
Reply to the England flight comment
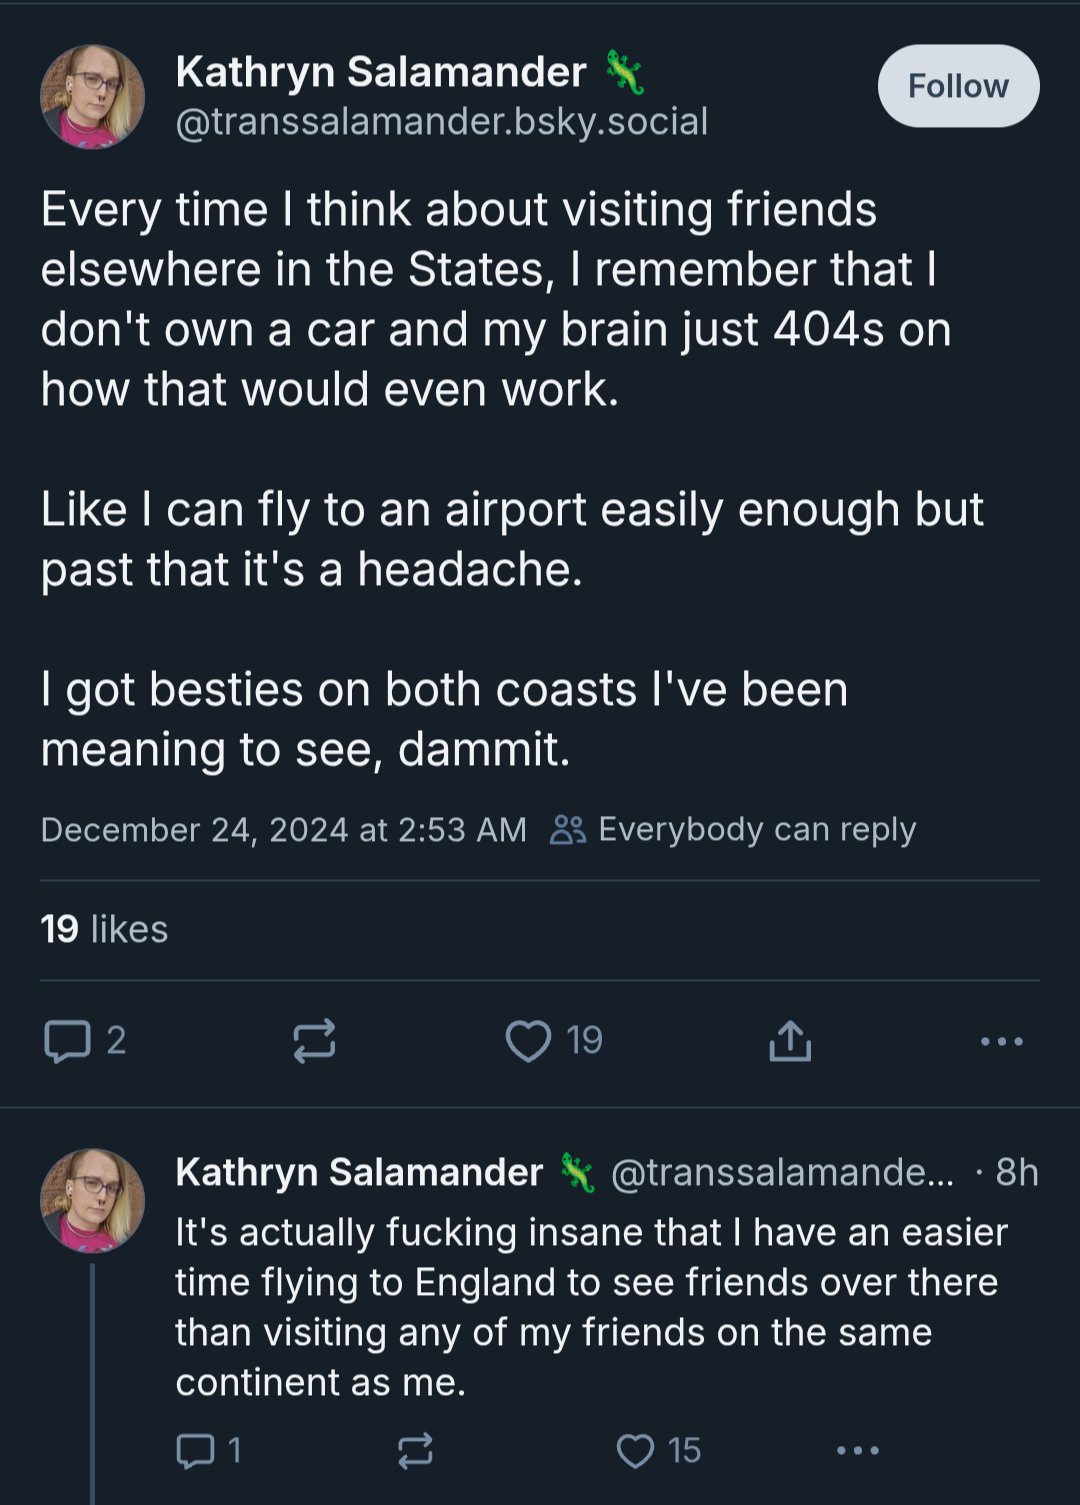tap(208, 1450)
